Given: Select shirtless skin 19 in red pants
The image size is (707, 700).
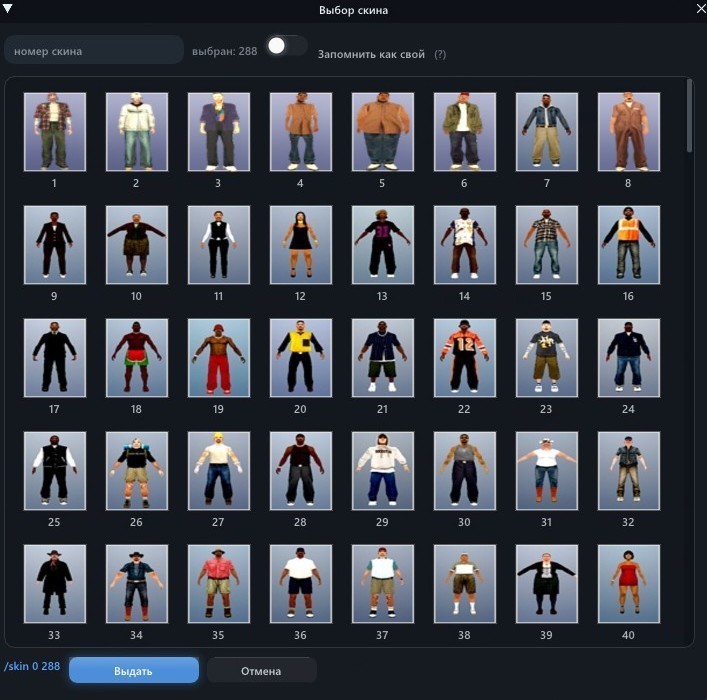Looking at the screenshot, I should click(219, 358).
